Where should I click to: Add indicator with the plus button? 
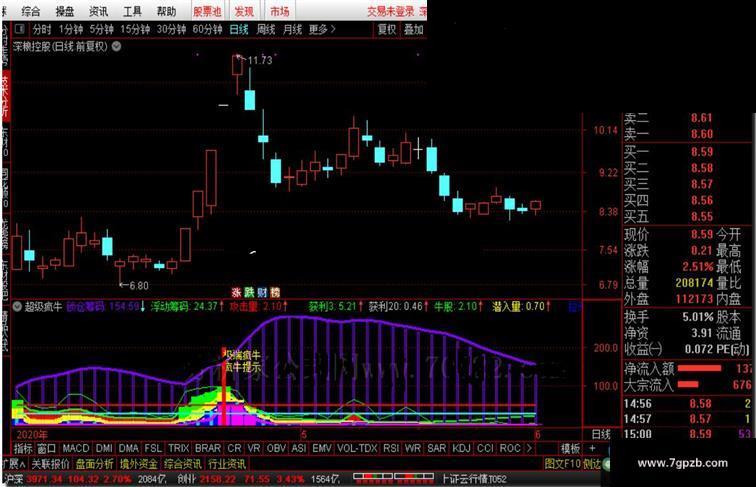tap(592, 448)
